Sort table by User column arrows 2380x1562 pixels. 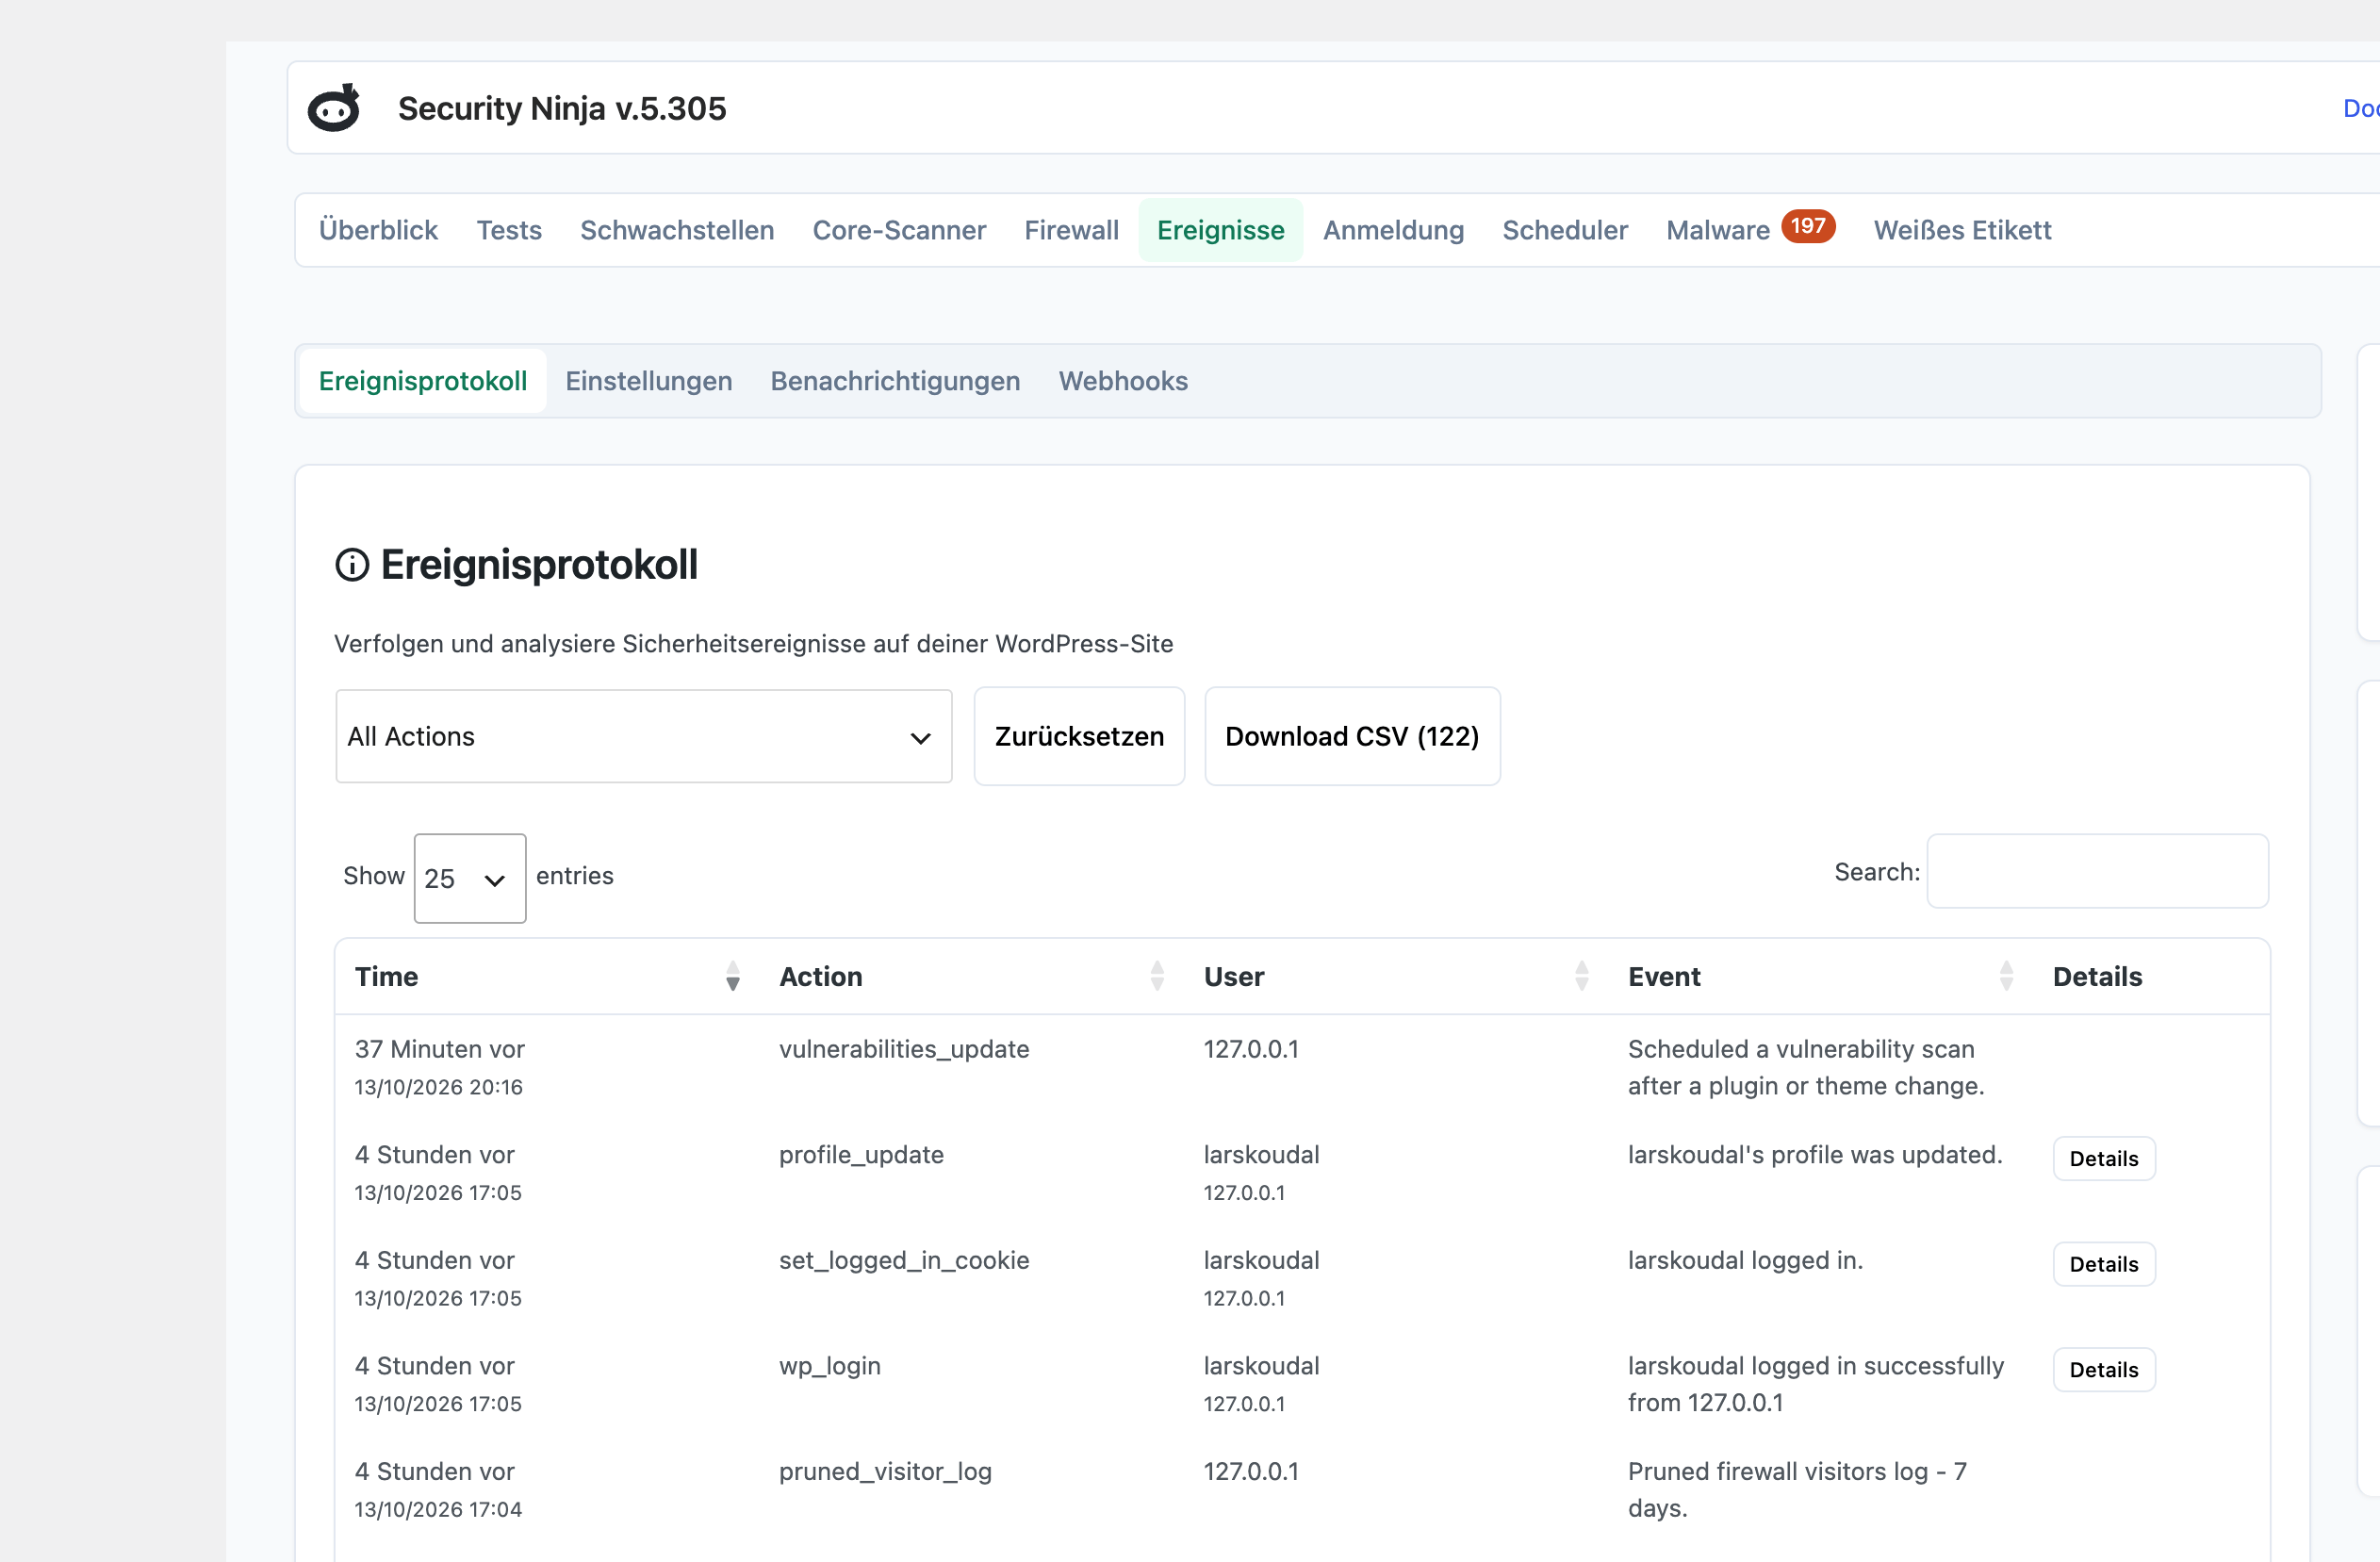tap(1582, 976)
